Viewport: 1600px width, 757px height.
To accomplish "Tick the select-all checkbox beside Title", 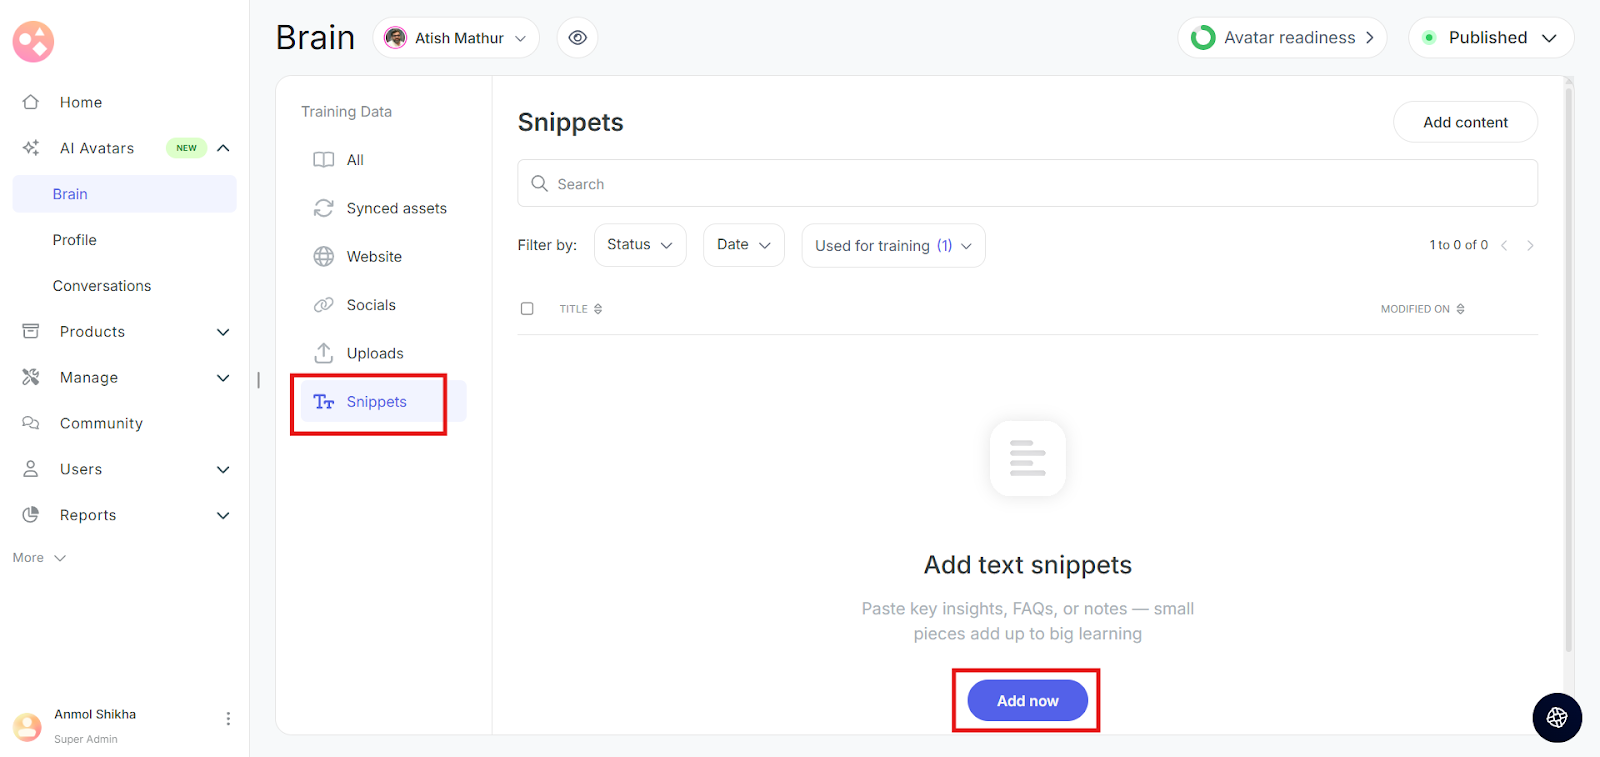I will coord(527,309).
